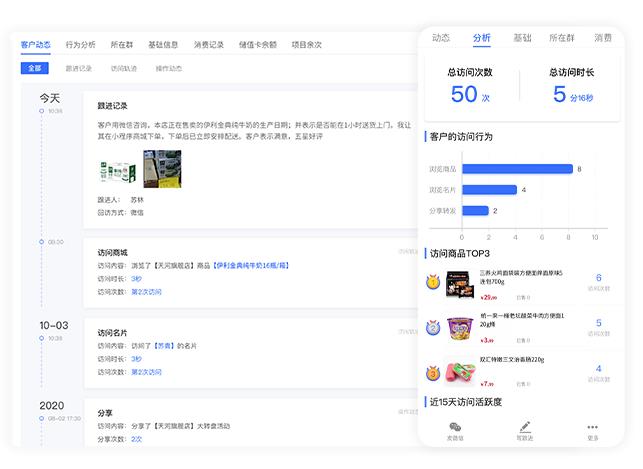Click the 今天 10:38 timeline dot
The image size is (643, 469).
(x=41, y=111)
